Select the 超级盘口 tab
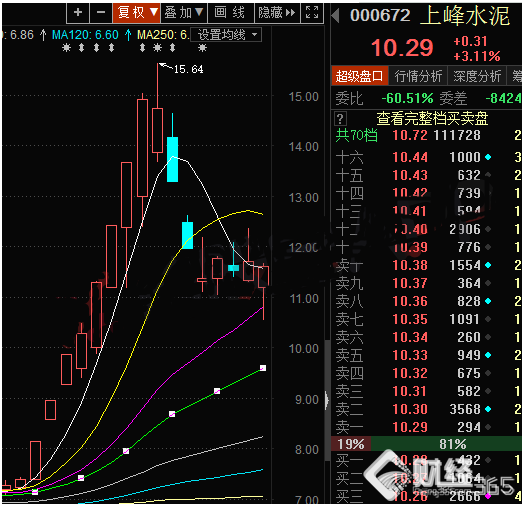 [359, 76]
